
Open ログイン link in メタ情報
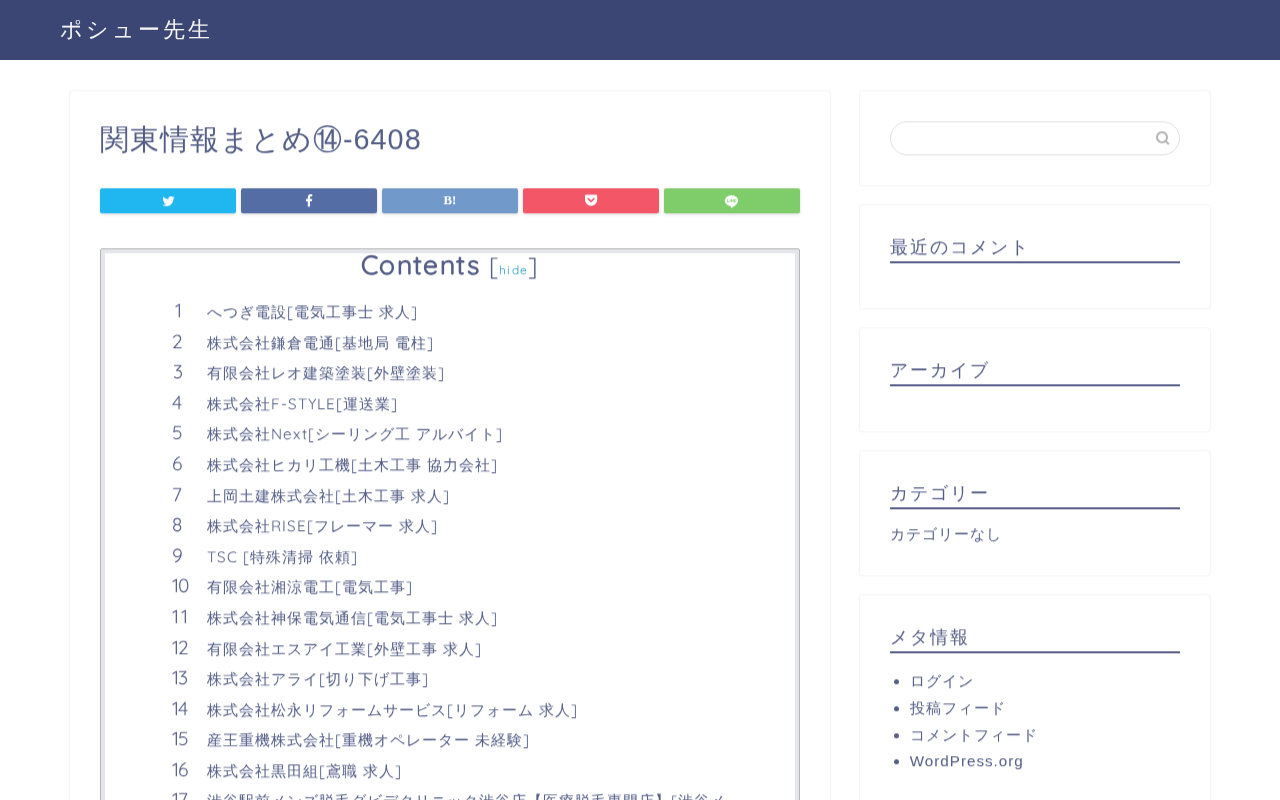pyautogui.click(x=941, y=680)
